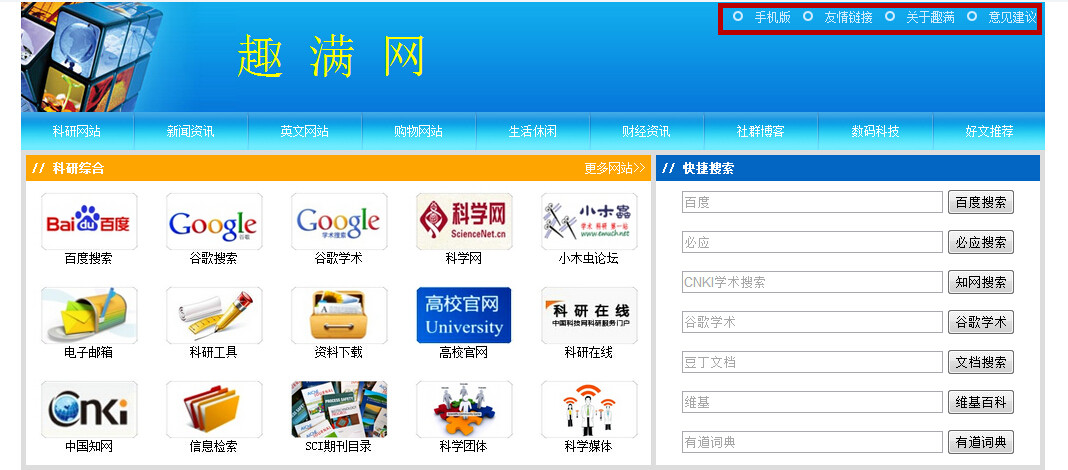Viewport: 1068px width, 470px height.
Task: Click the 谷歌学术 search button
Action: click(981, 322)
